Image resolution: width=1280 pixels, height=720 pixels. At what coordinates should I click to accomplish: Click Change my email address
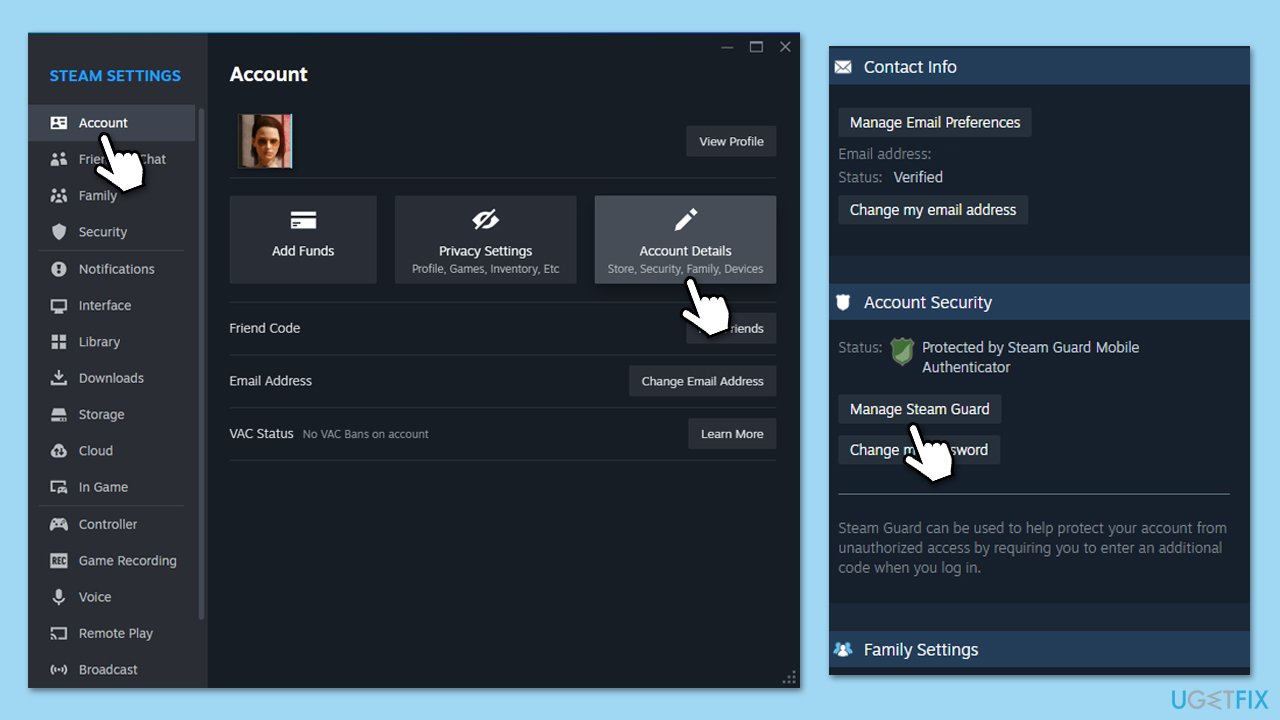click(x=932, y=210)
